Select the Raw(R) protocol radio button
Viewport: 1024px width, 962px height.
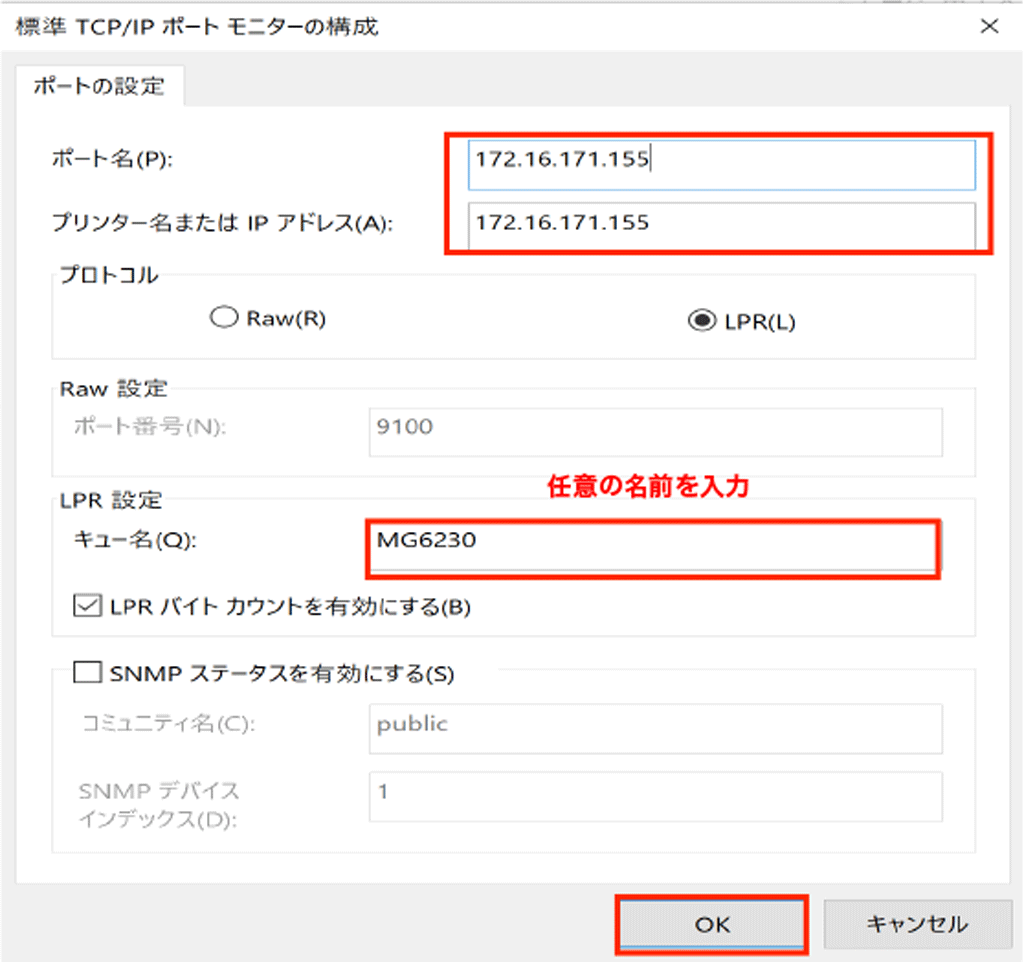point(222,319)
